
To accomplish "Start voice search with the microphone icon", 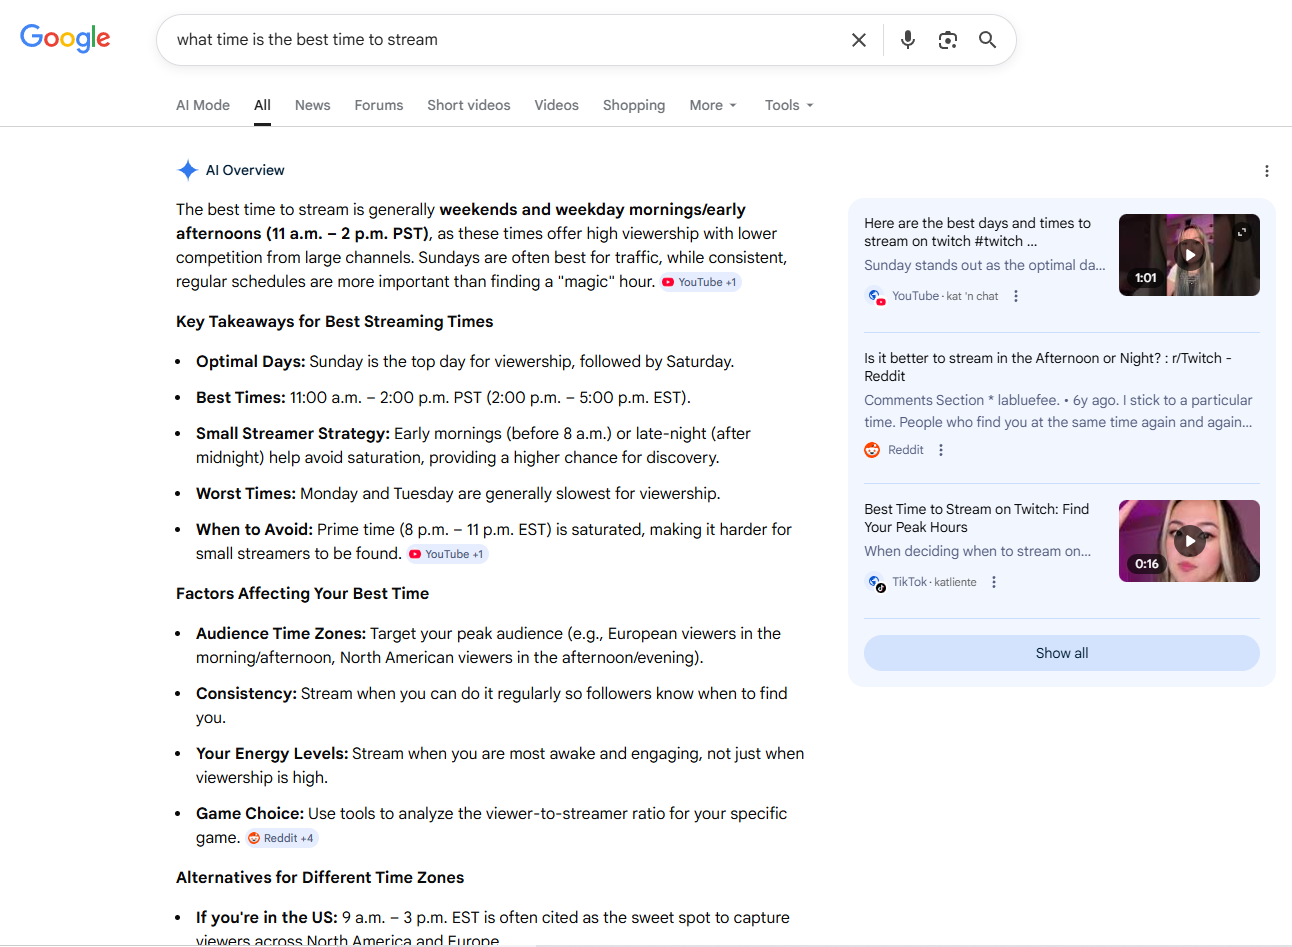I will (x=908, y=40).
